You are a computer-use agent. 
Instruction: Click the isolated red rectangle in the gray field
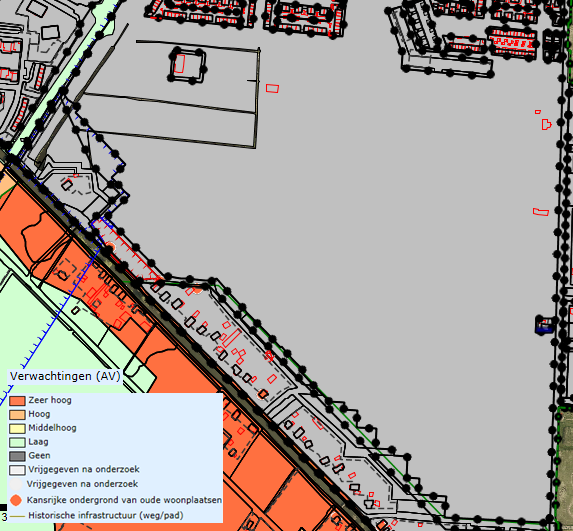272,88
